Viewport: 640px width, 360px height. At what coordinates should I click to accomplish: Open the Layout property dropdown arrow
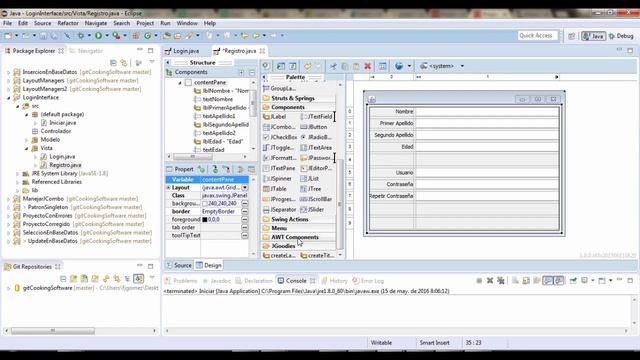pos(244,188)
